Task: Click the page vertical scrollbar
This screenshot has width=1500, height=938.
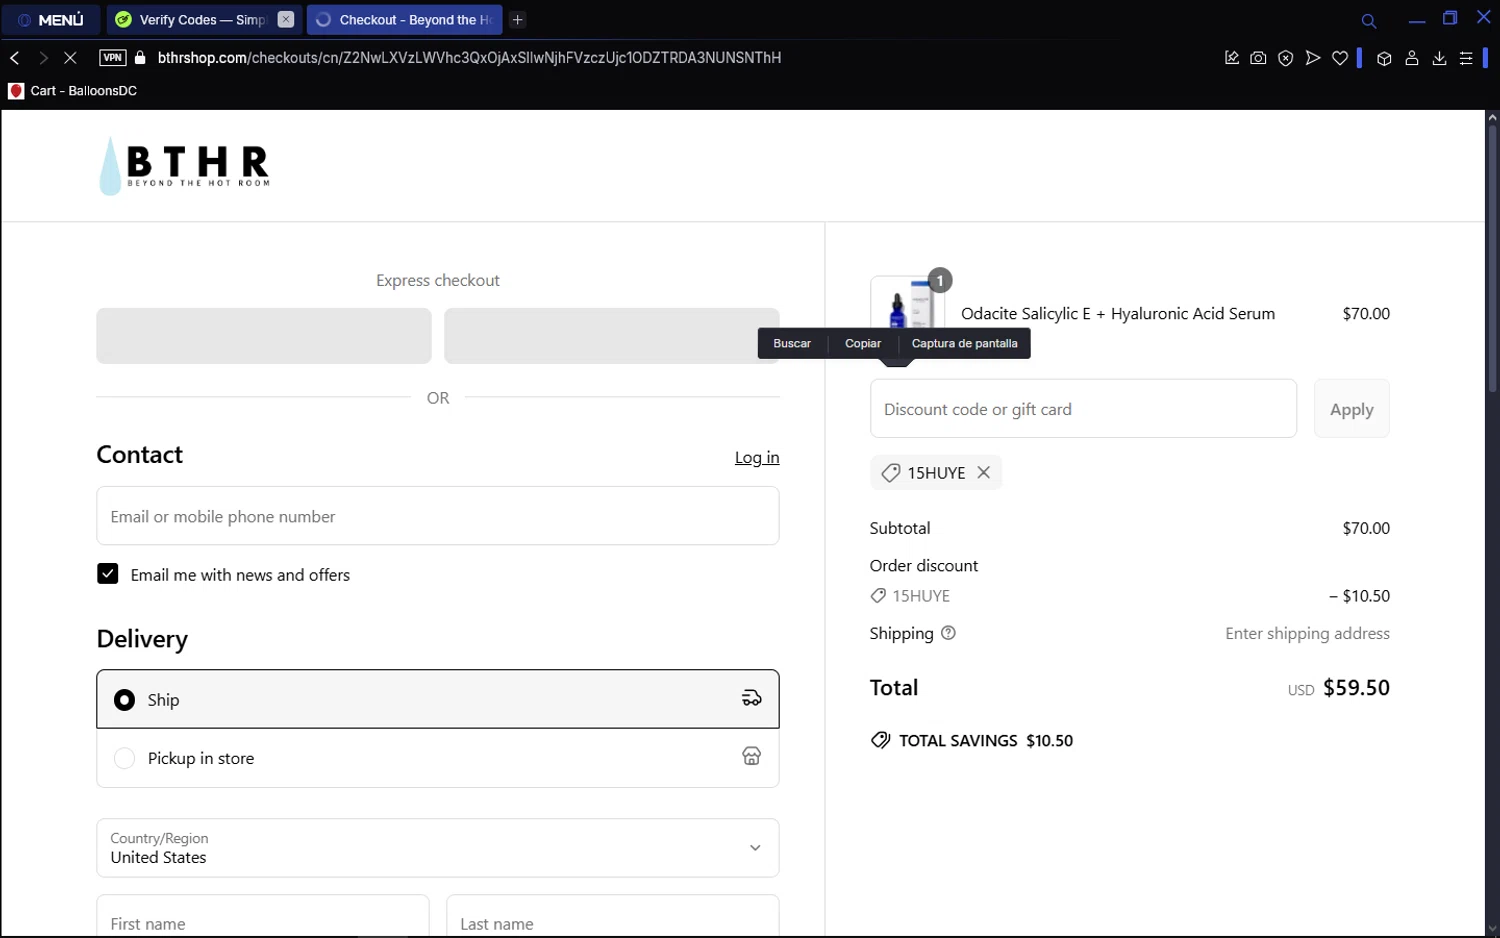Action: (x=1492, y=260)
